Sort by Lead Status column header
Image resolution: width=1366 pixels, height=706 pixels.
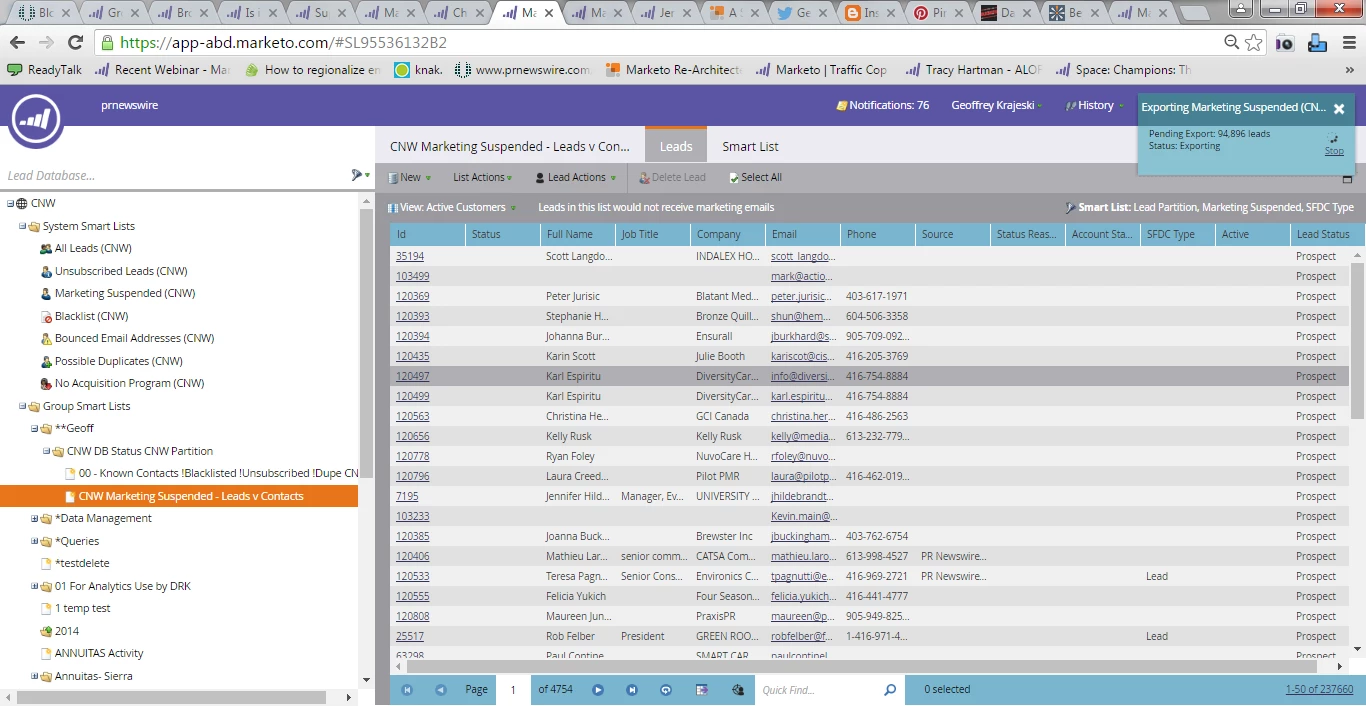pyautogui.click(x=1327, y=234)
